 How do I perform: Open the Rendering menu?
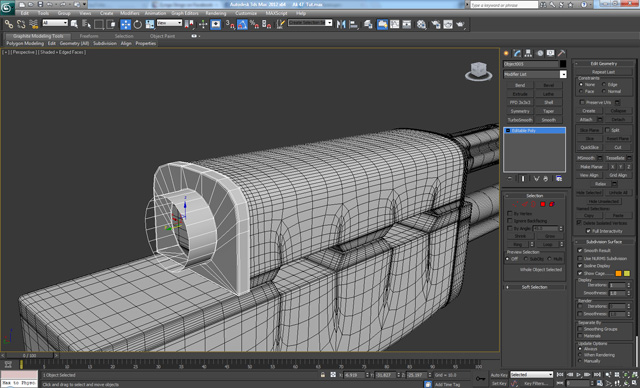(216, 13)
